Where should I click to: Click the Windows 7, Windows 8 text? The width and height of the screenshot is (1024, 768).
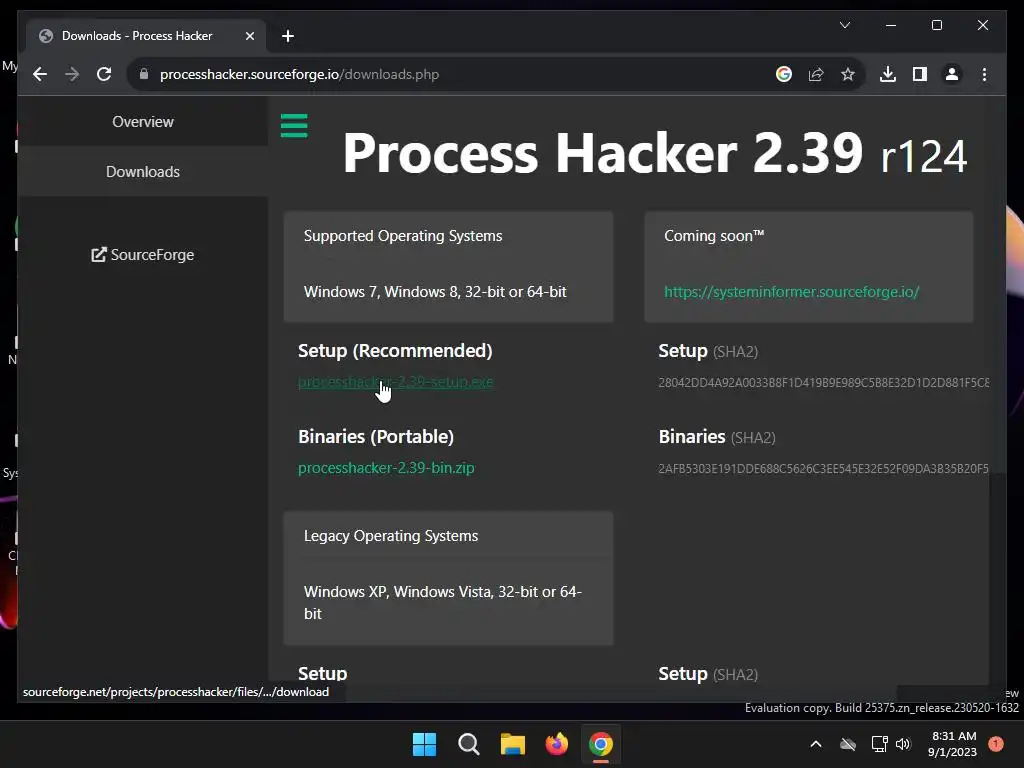pos(435,292)
